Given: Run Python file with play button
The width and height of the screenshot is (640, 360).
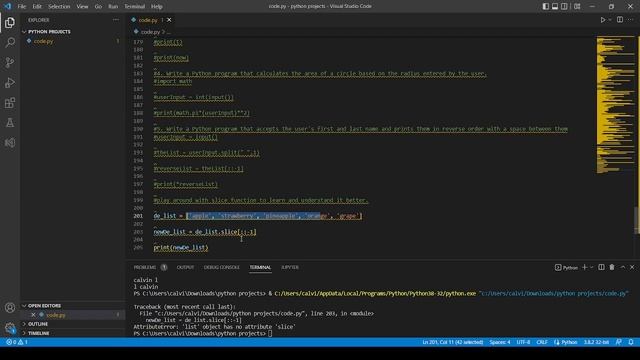Looking at the screenshot, I should [603, 20].
